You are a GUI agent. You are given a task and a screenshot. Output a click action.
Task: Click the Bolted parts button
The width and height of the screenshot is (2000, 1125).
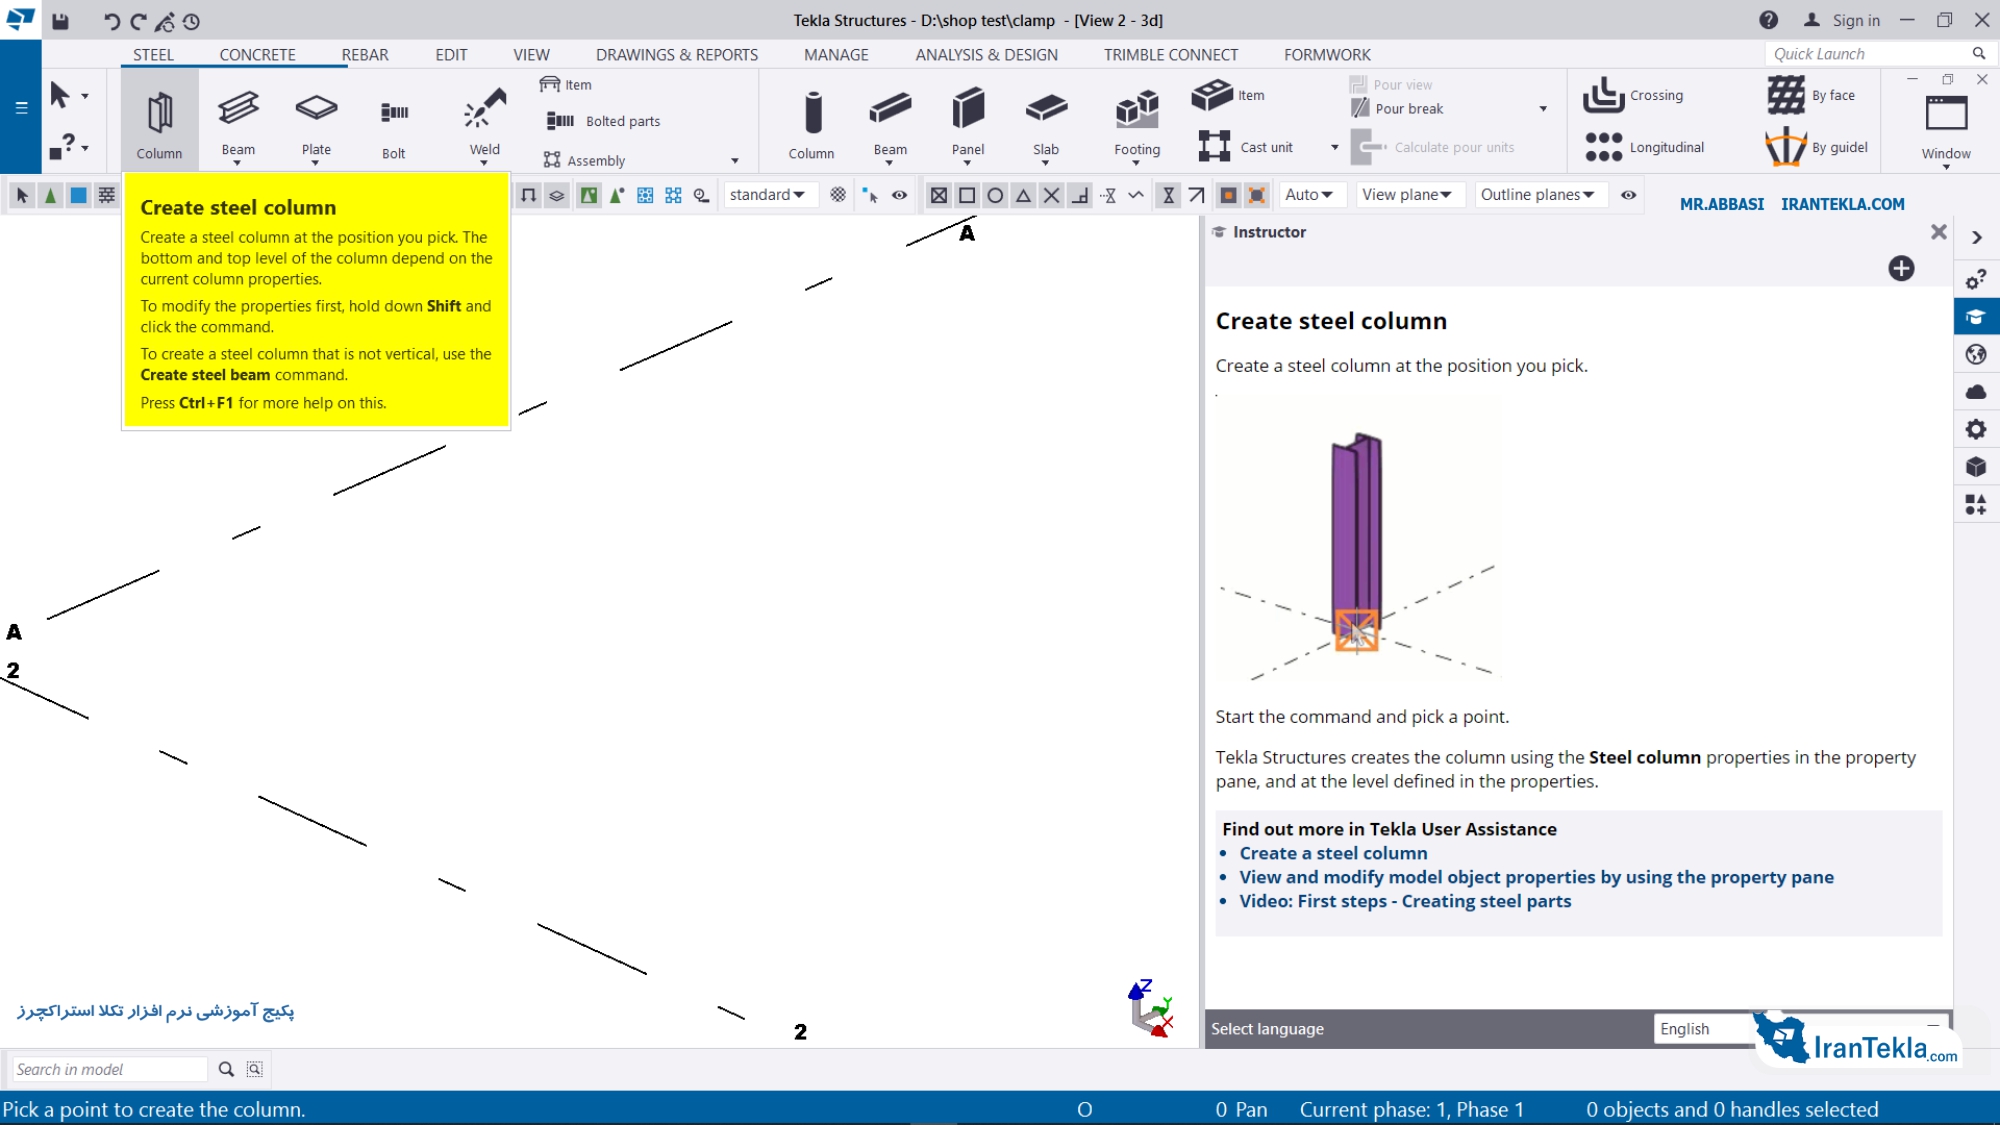click(x=603, y=121)
